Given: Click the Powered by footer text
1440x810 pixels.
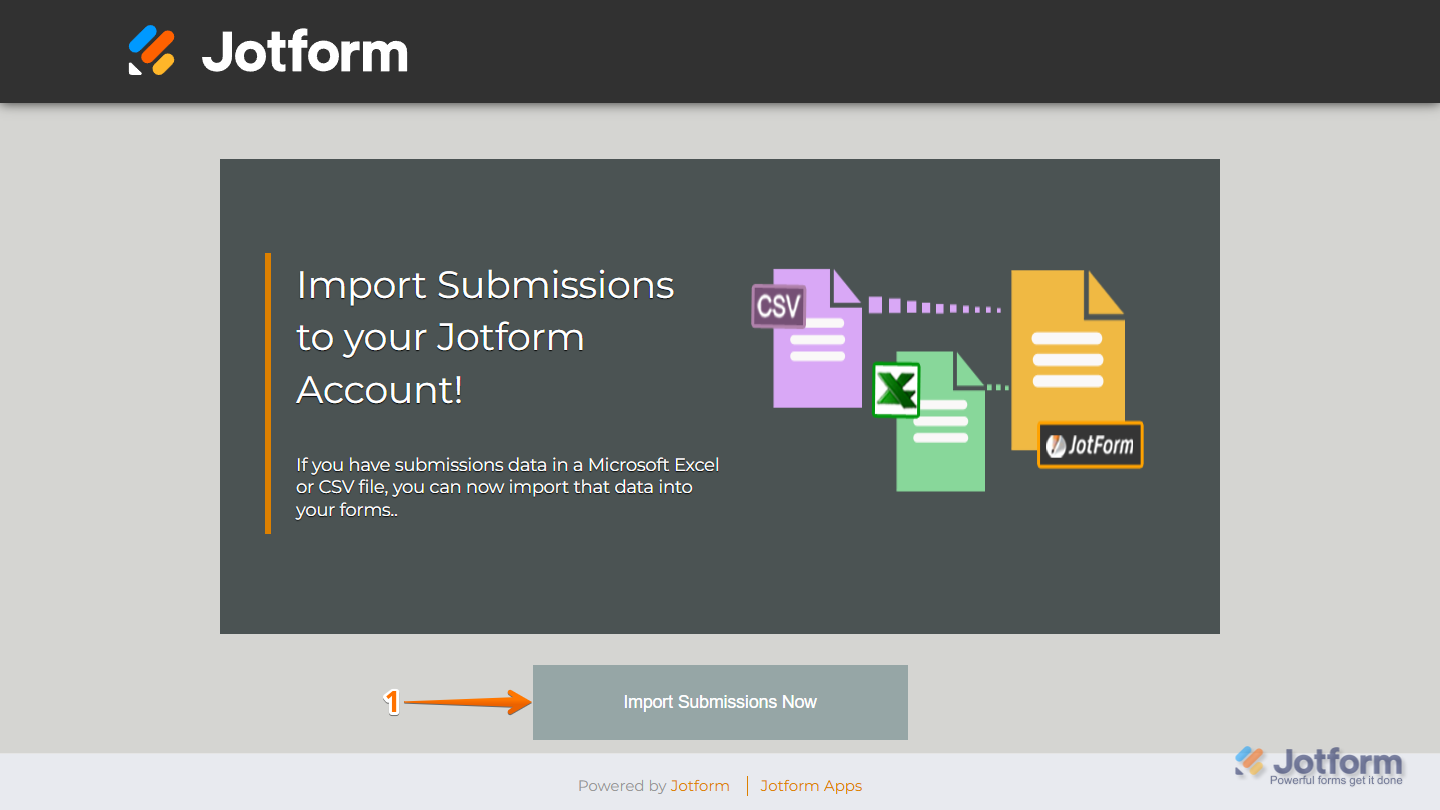Looking at the screenshot, I should (621, 786).
